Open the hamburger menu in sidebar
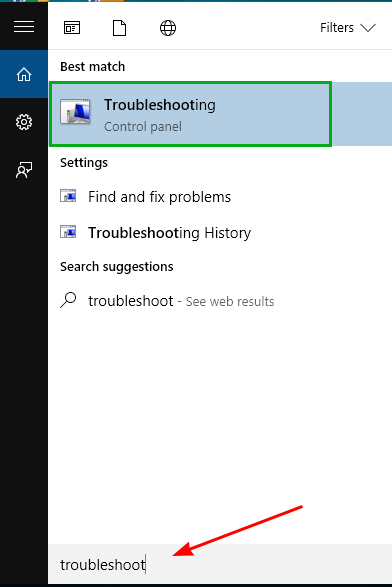The image size is (392, 587). [24, 27]
